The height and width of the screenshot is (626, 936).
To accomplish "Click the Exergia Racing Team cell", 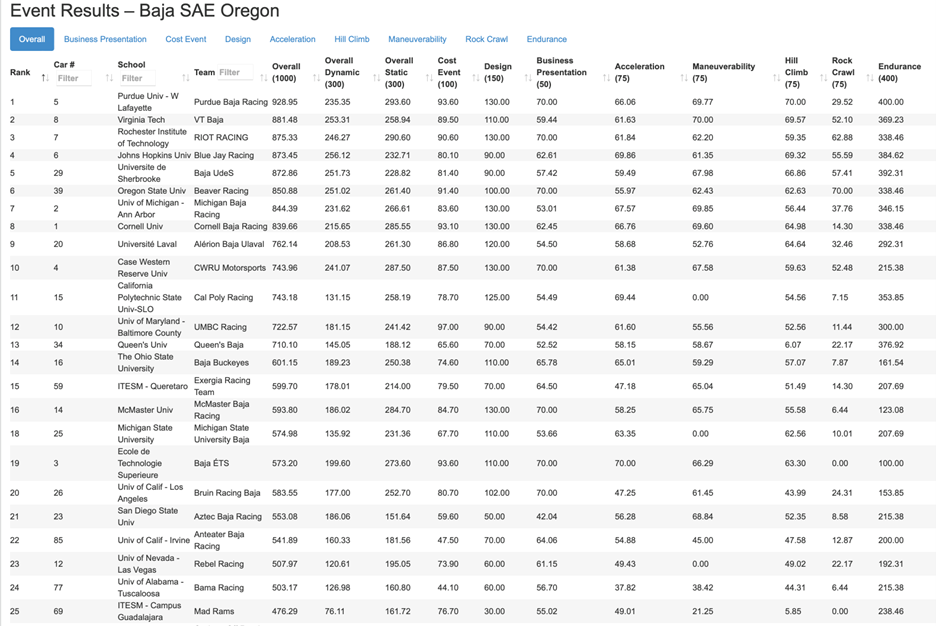I will (x=222, y=386).
